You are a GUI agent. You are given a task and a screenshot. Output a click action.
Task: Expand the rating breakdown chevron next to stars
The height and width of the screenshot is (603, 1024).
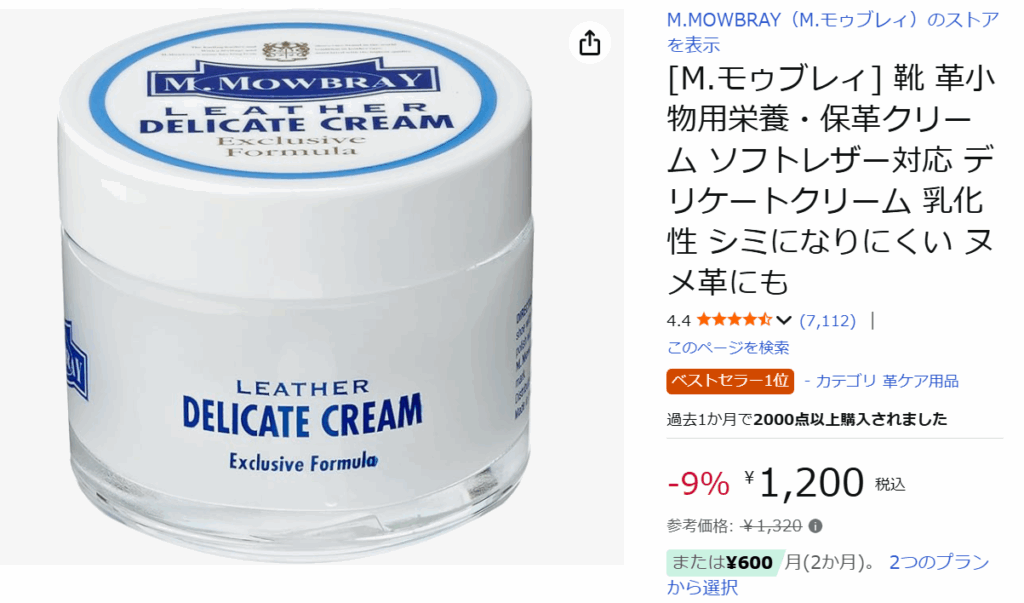point(784,321)
